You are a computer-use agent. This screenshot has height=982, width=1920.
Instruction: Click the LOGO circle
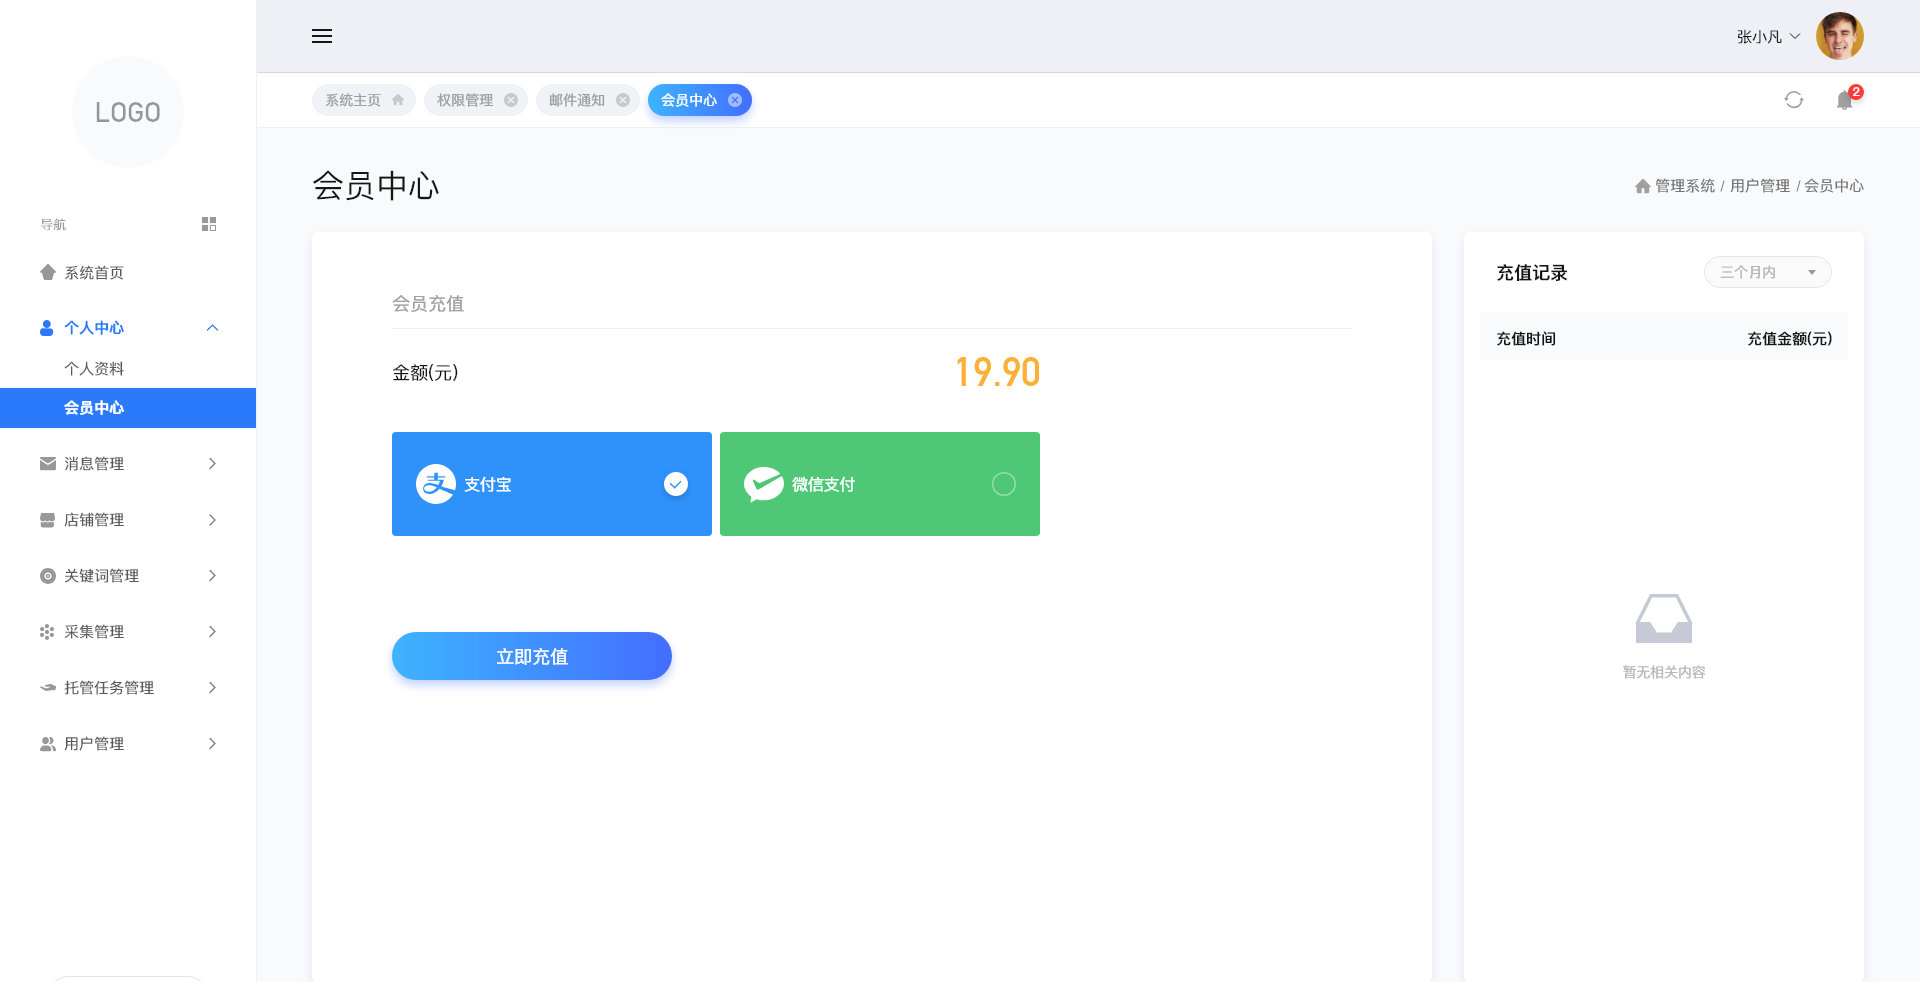click(128, 112)
